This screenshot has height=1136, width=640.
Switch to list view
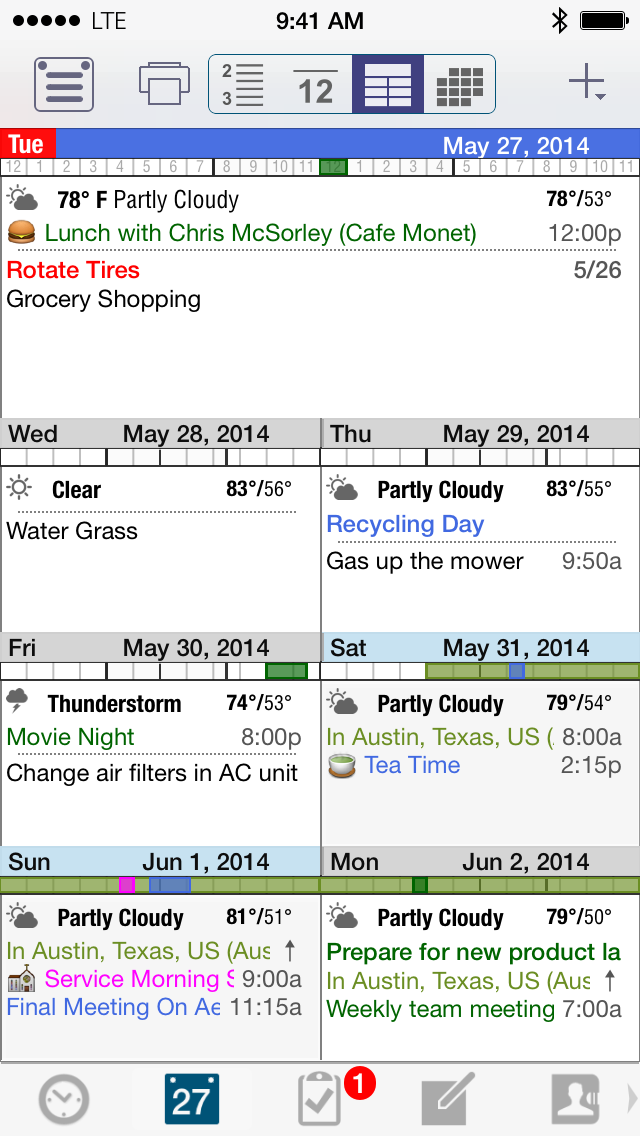(x=244, y=84)
